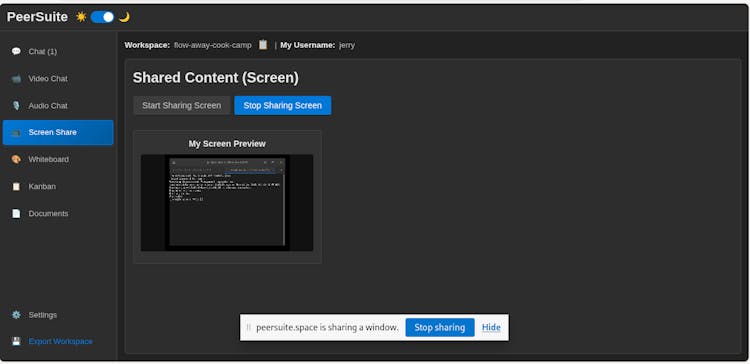Click the chat bubble icon in sidebar

tap(16, 51)
